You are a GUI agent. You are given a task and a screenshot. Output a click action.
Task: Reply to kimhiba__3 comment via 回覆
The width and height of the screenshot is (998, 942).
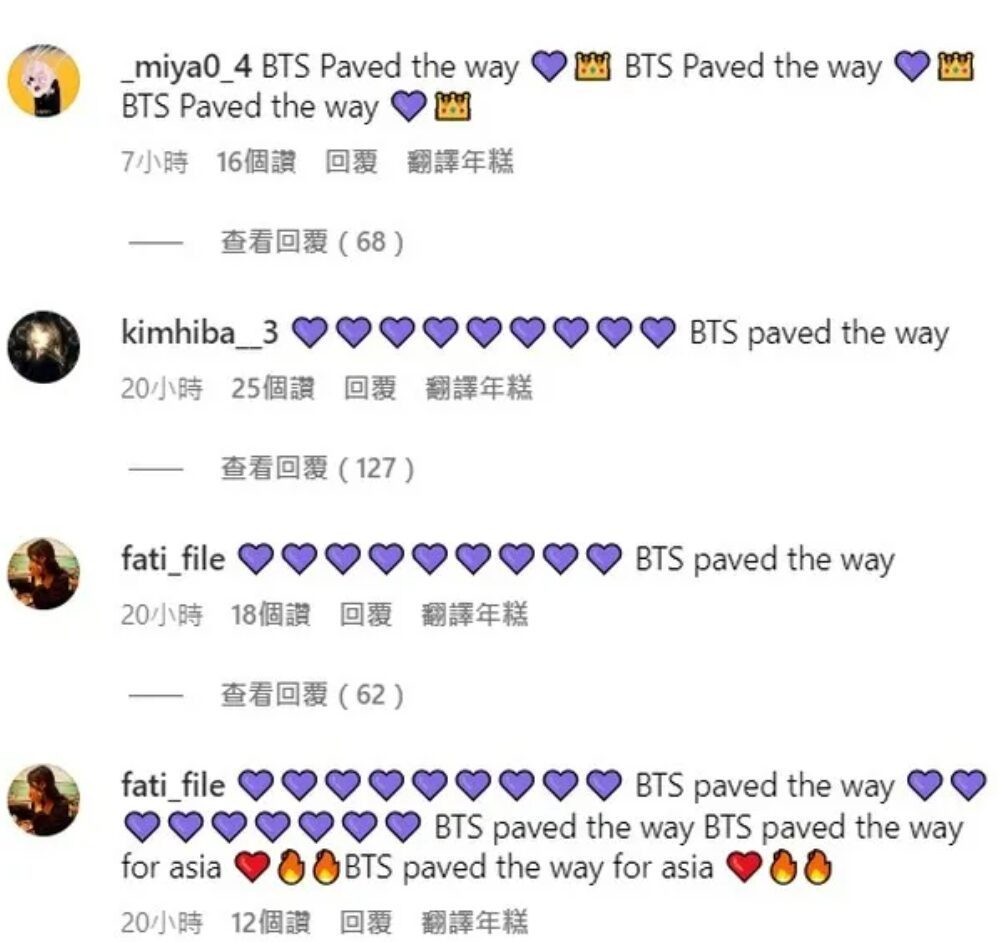pos(370,388)
